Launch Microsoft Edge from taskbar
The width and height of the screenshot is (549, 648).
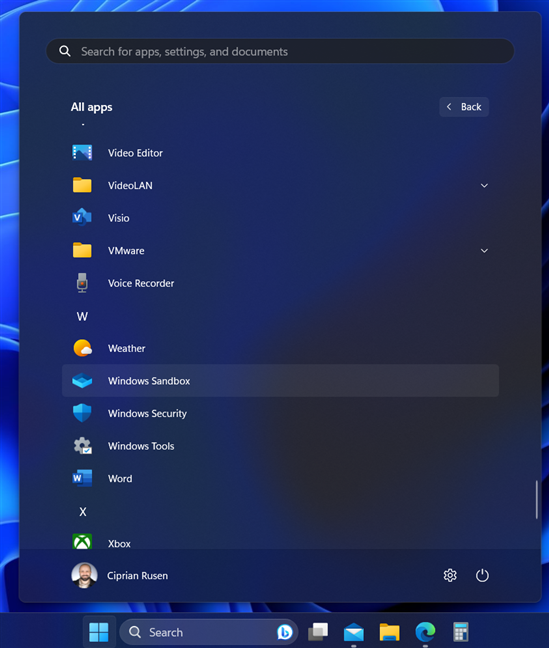pos(425,632)
